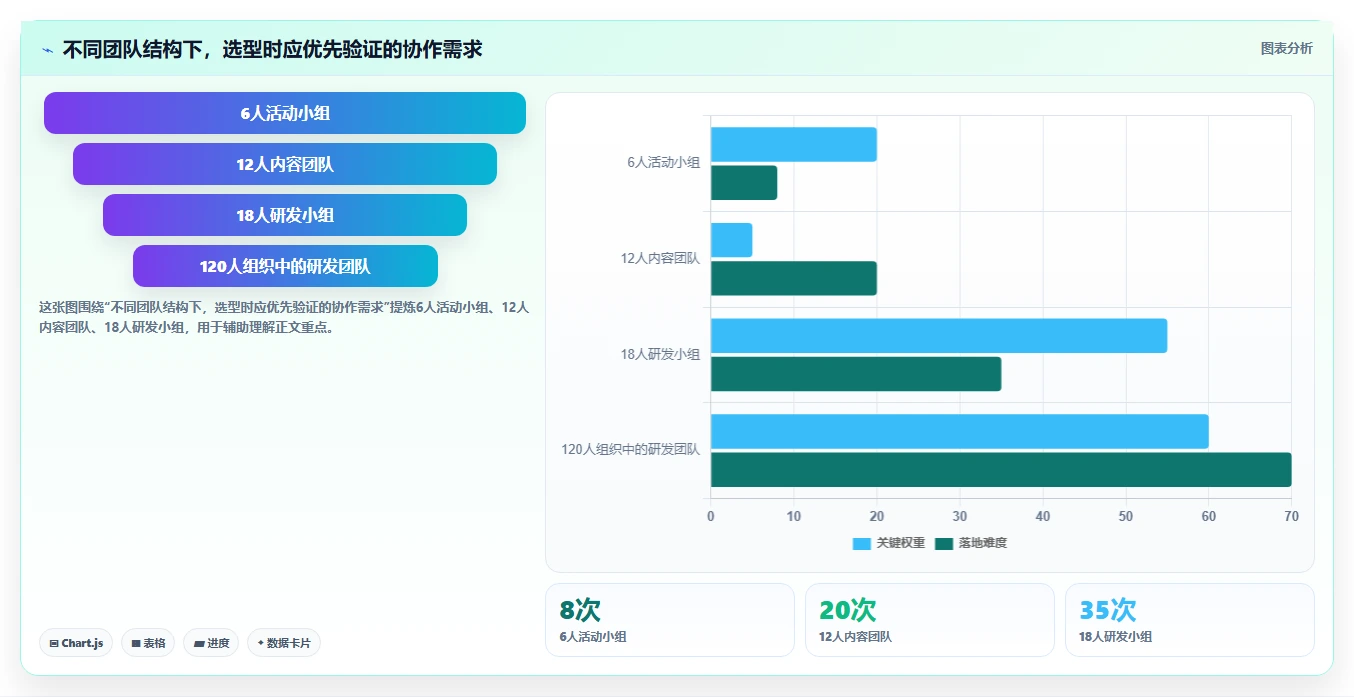Image resolution: width=1354 pixels, height=697 pixels.
Task: Click the x-axis tick value 30
Action: point(960,516)
